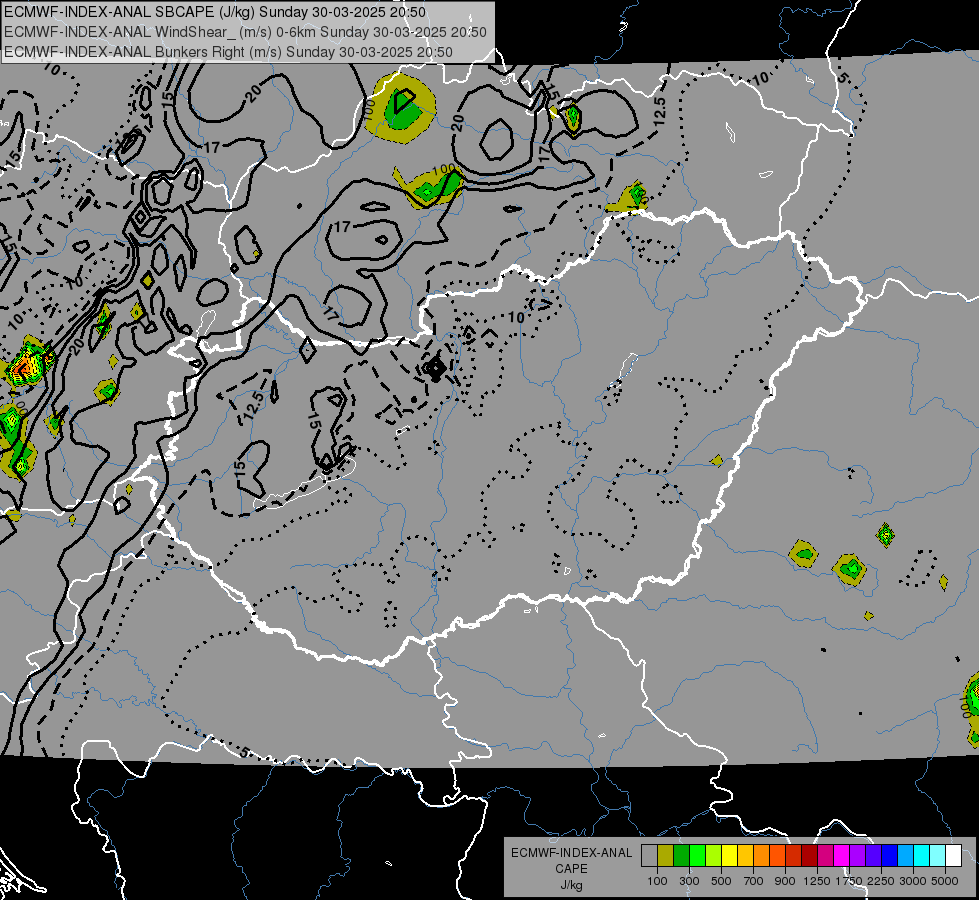Screen dimensions: 979x900
Task: Select the pure blue legend swatch
Action: pyautogui.click(x=890, y=855)
